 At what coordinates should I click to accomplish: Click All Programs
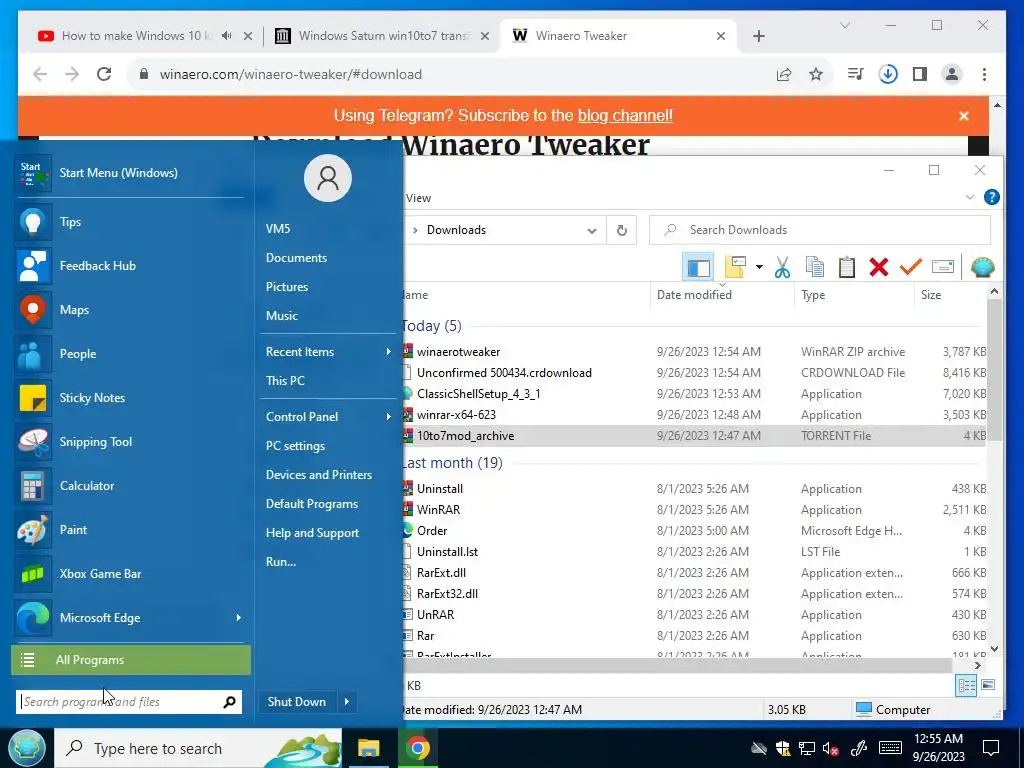(131, 660)
